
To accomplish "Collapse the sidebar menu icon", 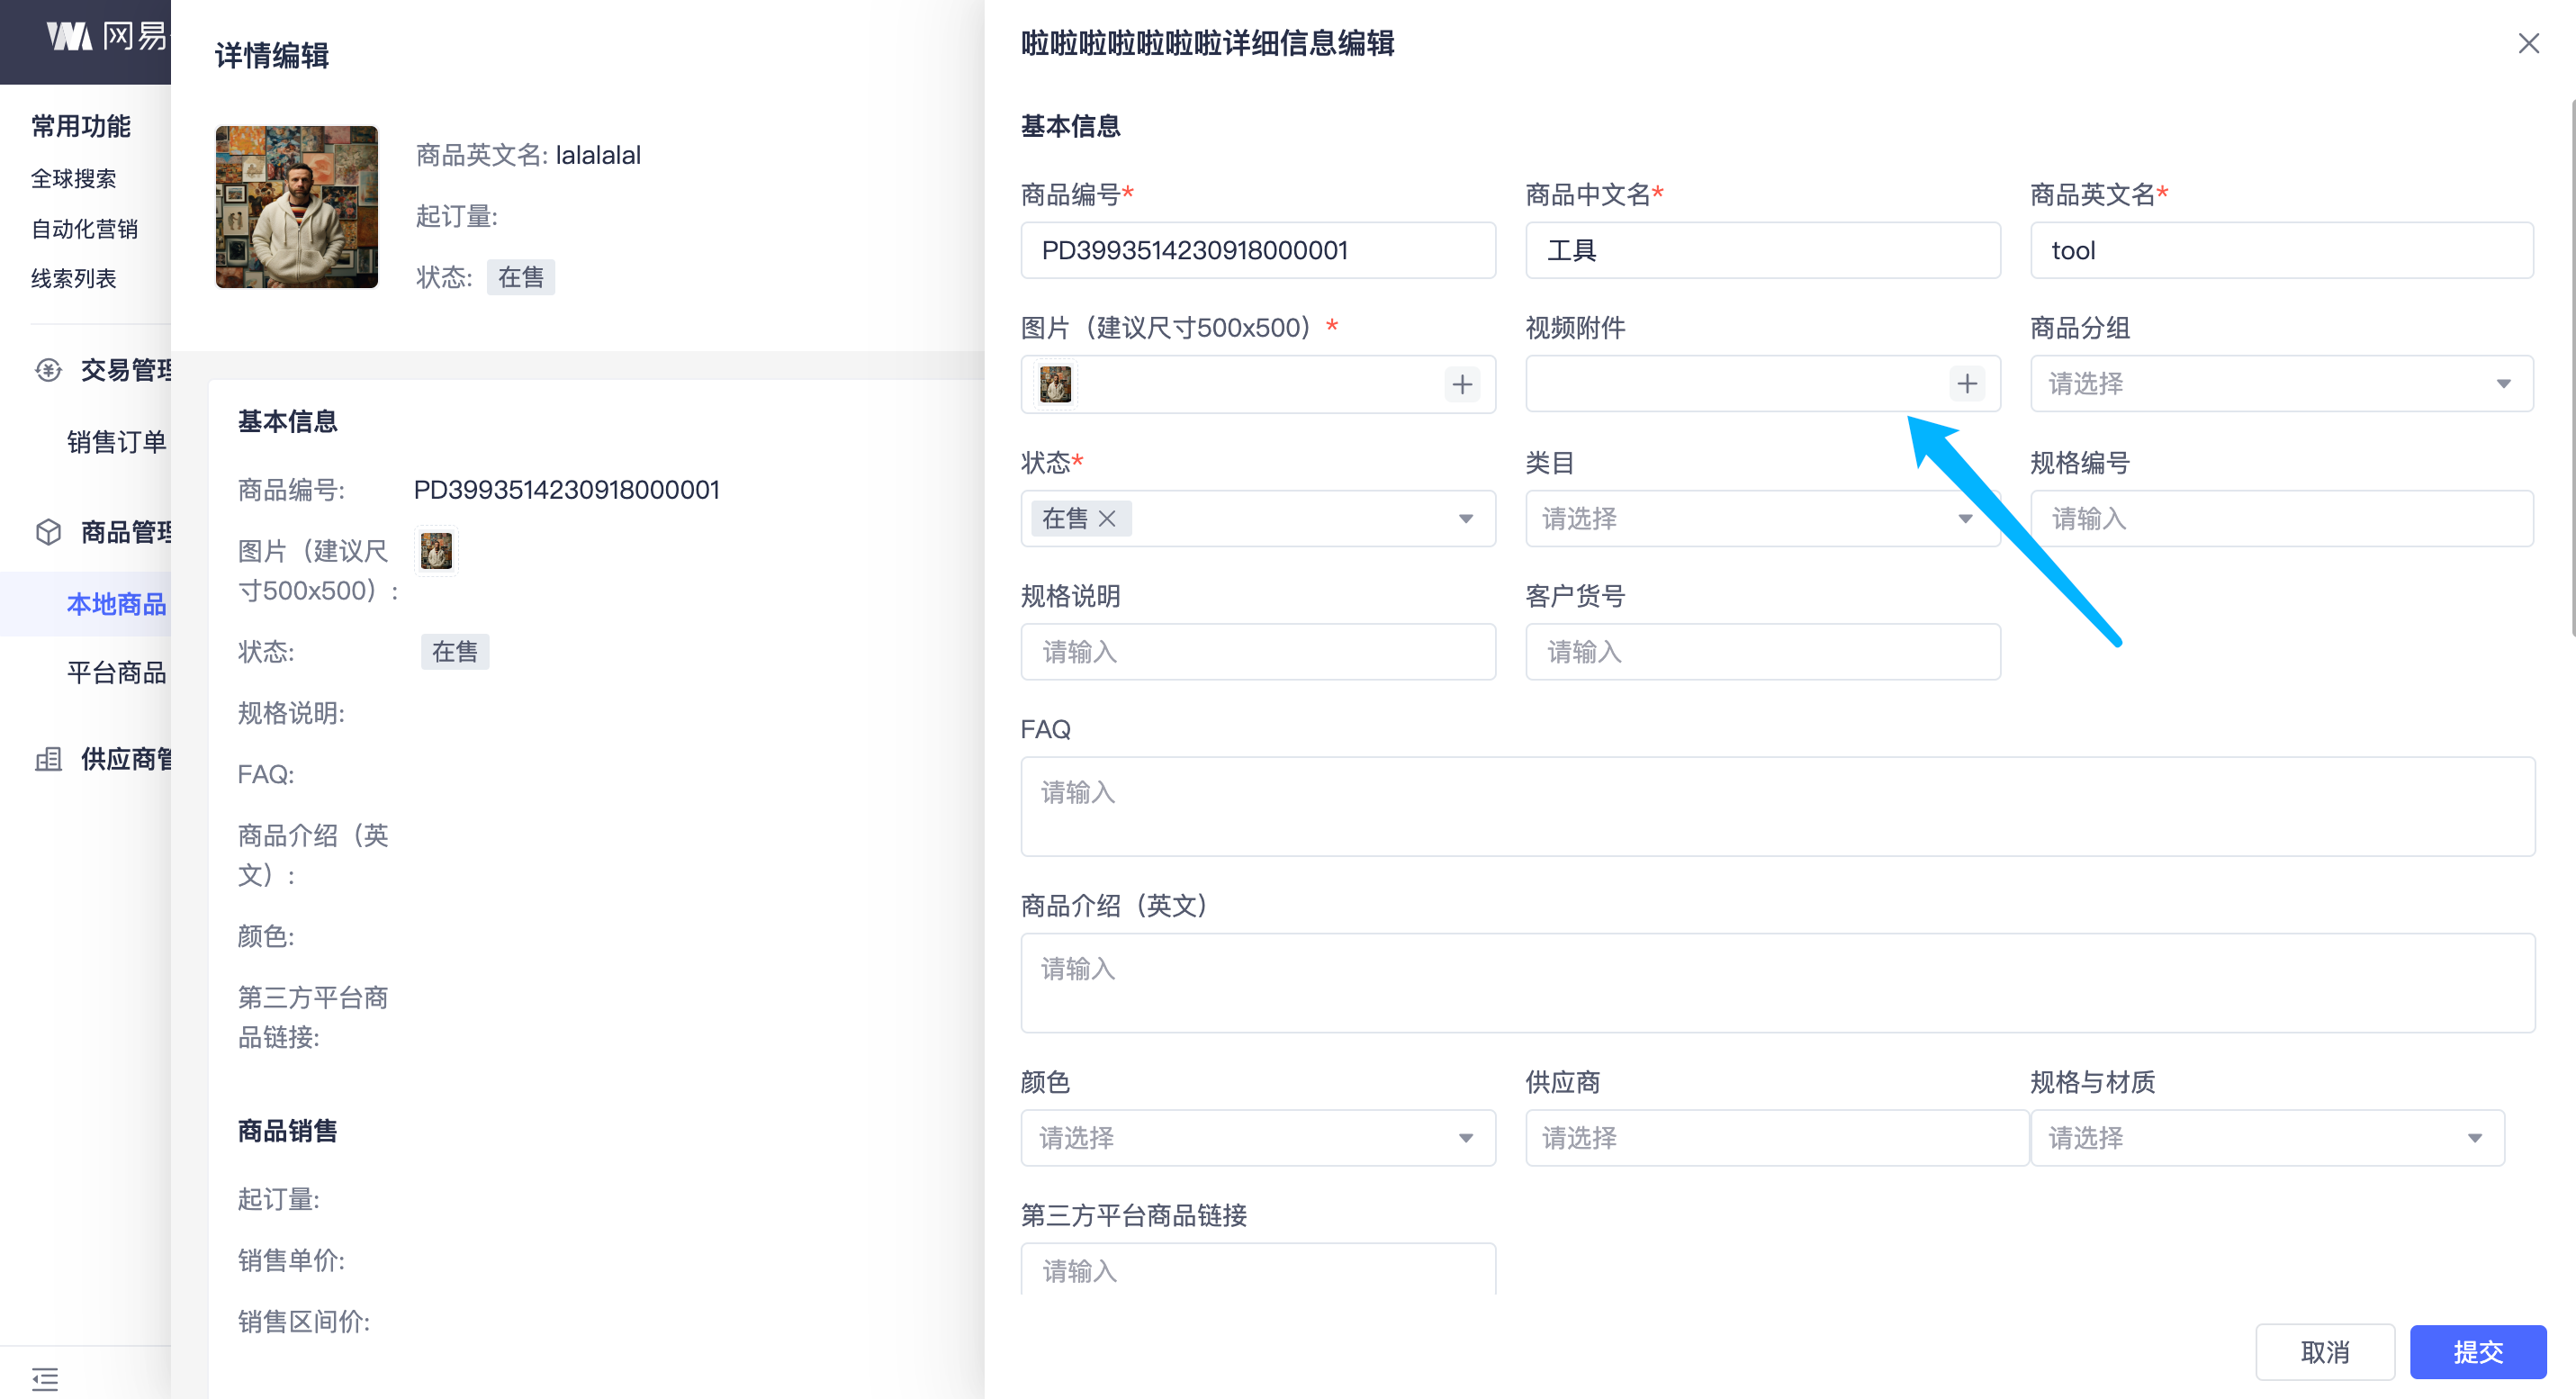I will point(45,1379).
